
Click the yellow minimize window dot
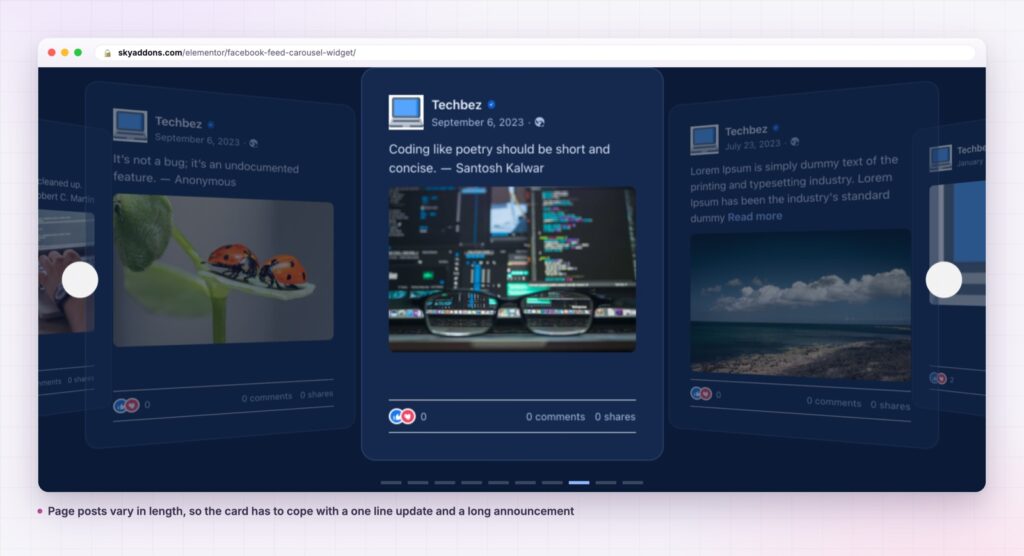pos(65,52)
